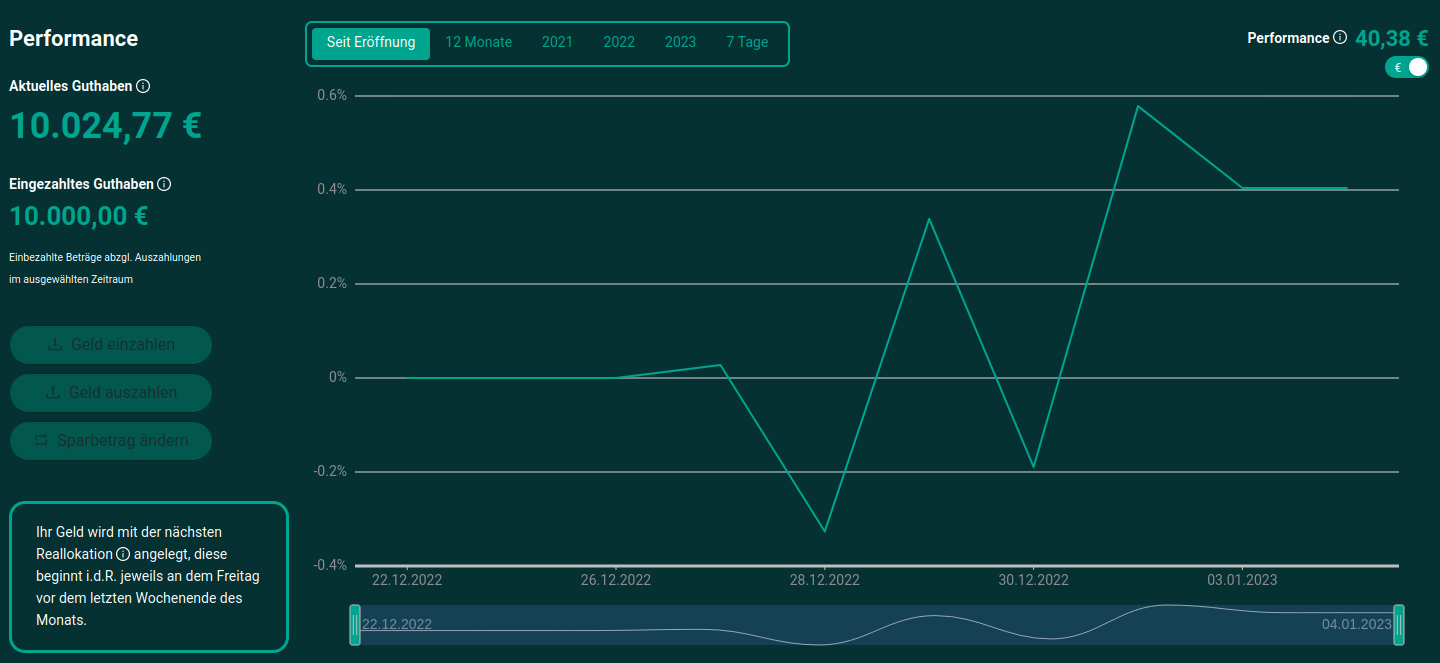1440x663 pixels.
Task: Click swap icon in Sparbetrag ändern button
Action: tap(41, 441)
